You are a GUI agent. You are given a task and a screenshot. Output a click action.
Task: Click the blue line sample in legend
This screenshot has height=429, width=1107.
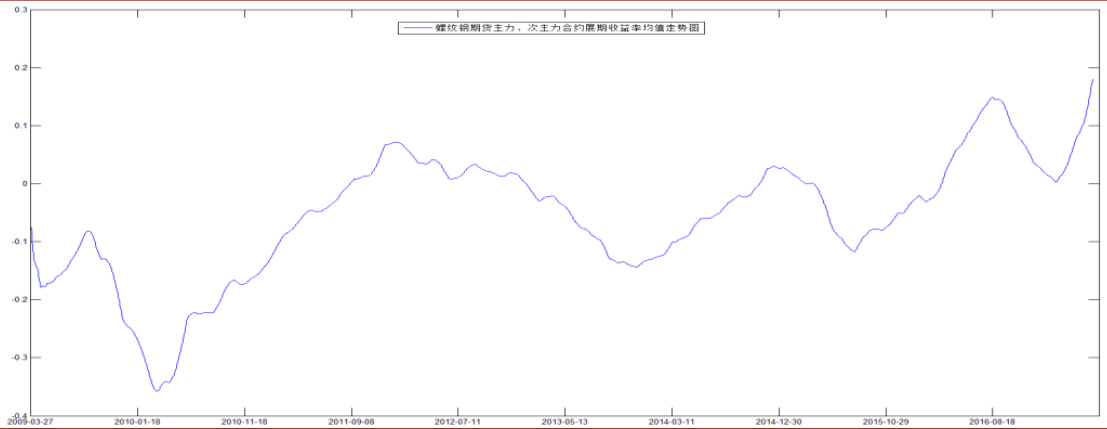click(x=416, y=30)
